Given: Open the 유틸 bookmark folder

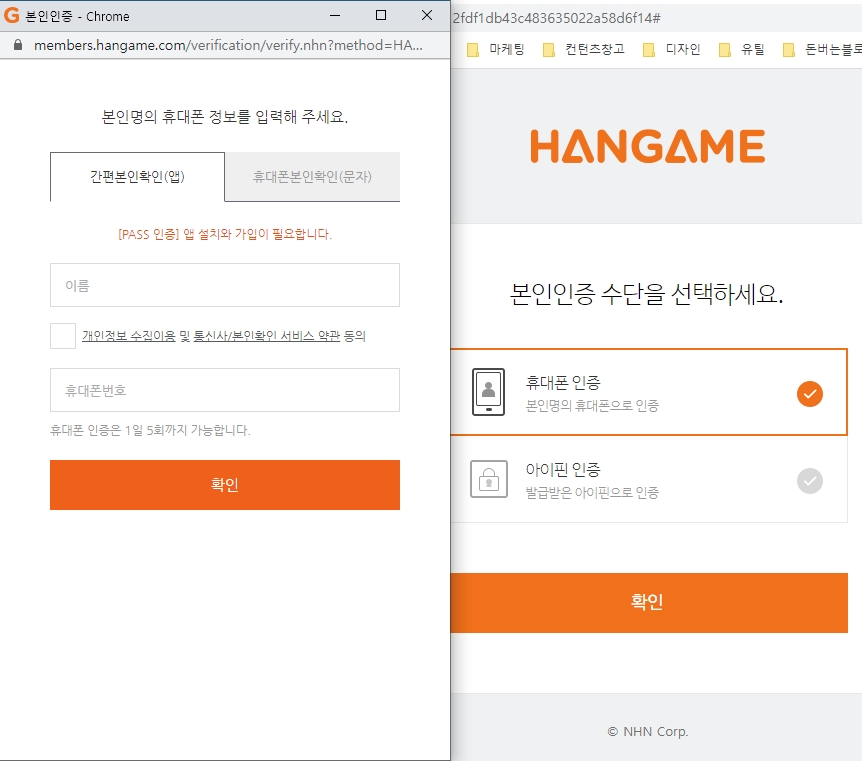Looking at the screenshot, I should tap(742, 49).
